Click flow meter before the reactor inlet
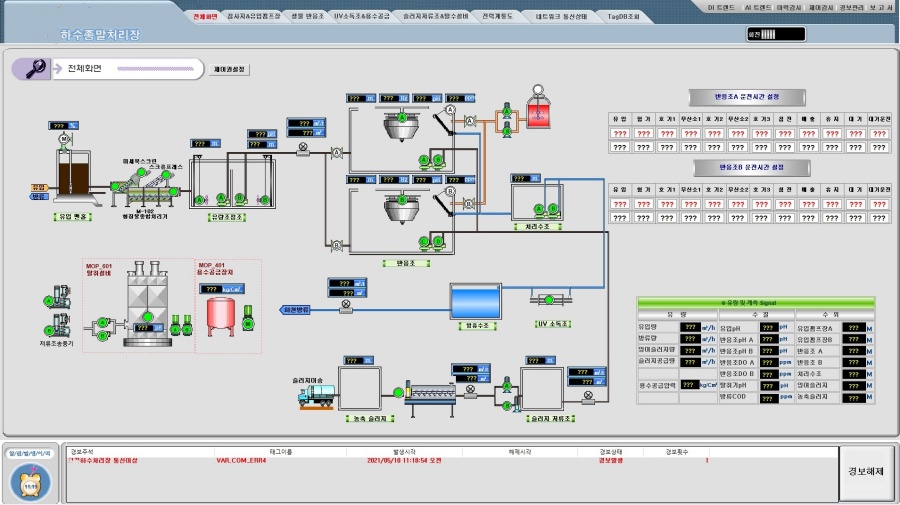This screenshot has height=505, width=900. (302, 149)
